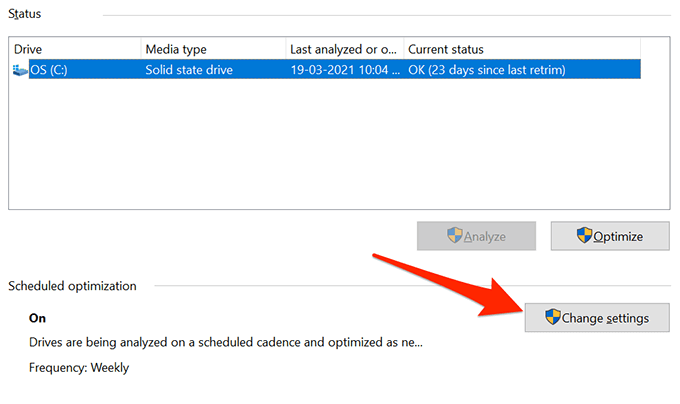Click the Scheduled optimization section heading
Viewport: 680px width, 404px height.
72,286
